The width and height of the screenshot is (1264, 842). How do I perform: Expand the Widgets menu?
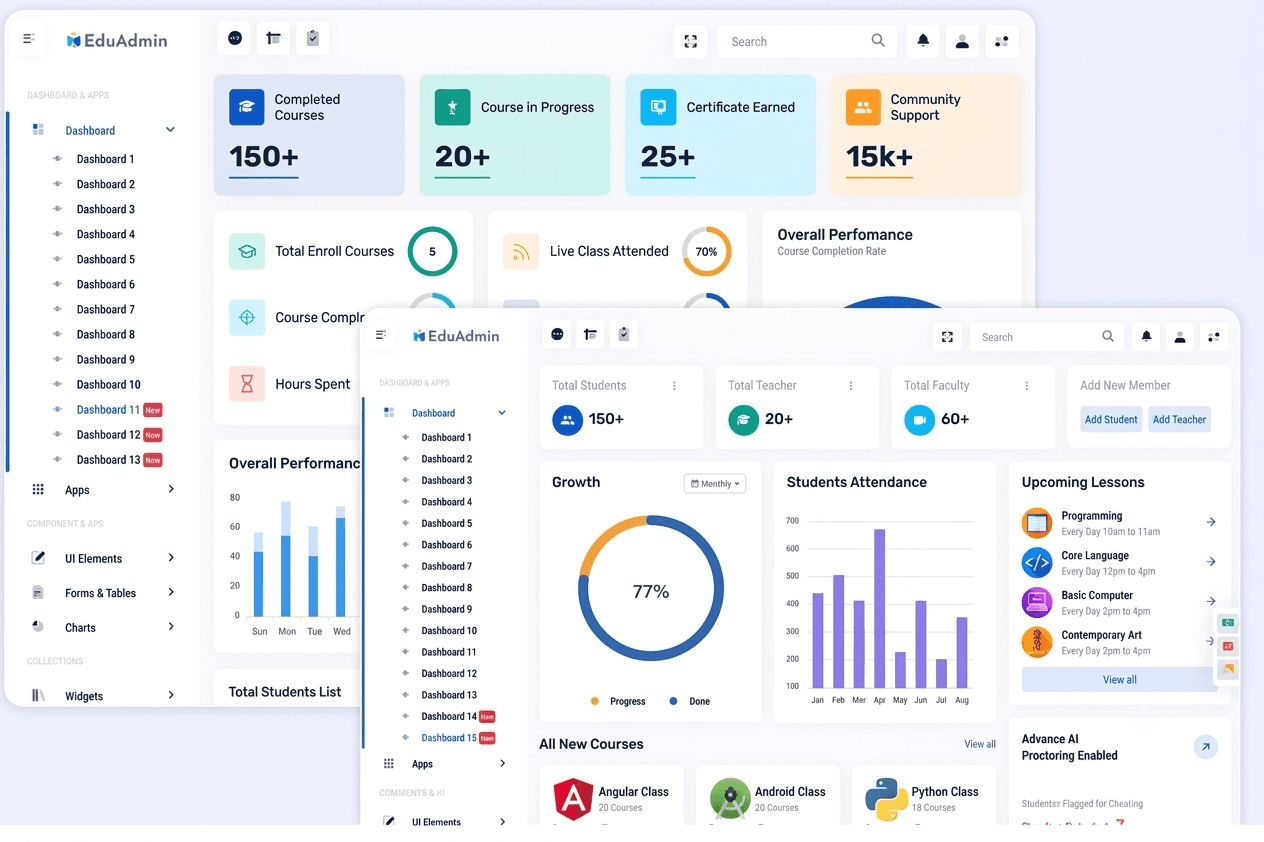pyautogui.click(x=171, y=695)
